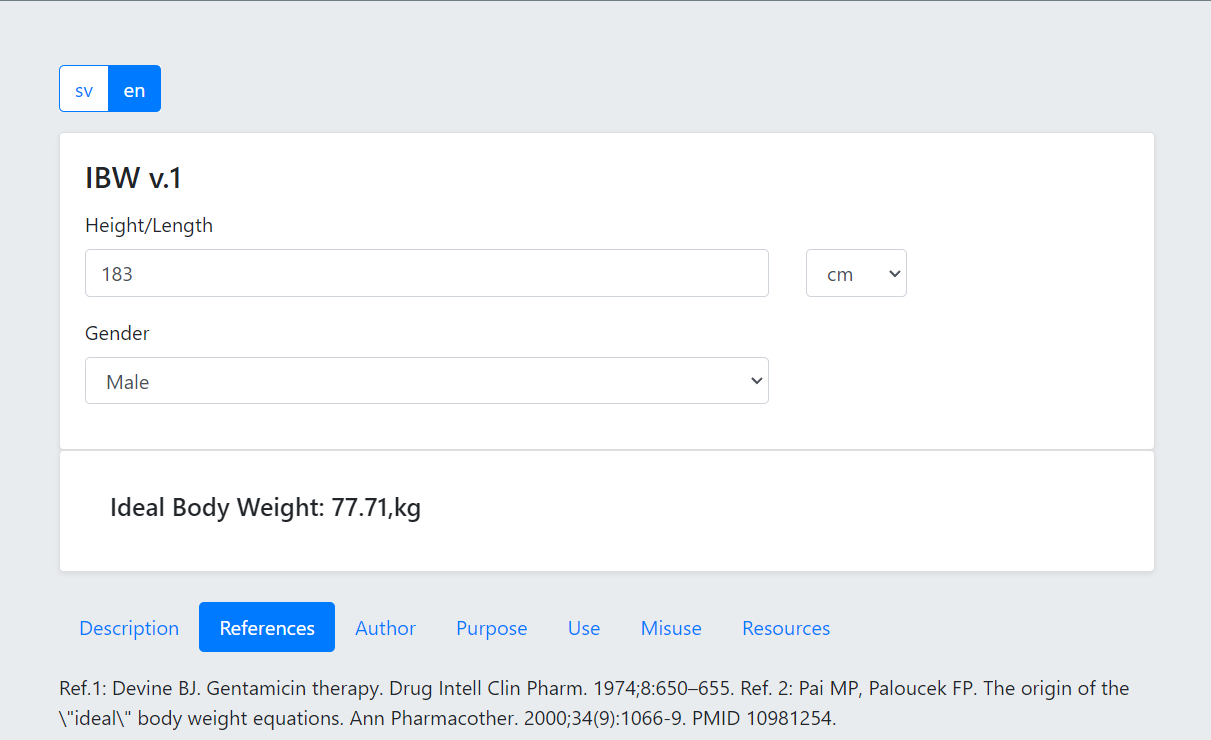Switch to the Author tab
1211x740 pixels.
coord(385,628)
